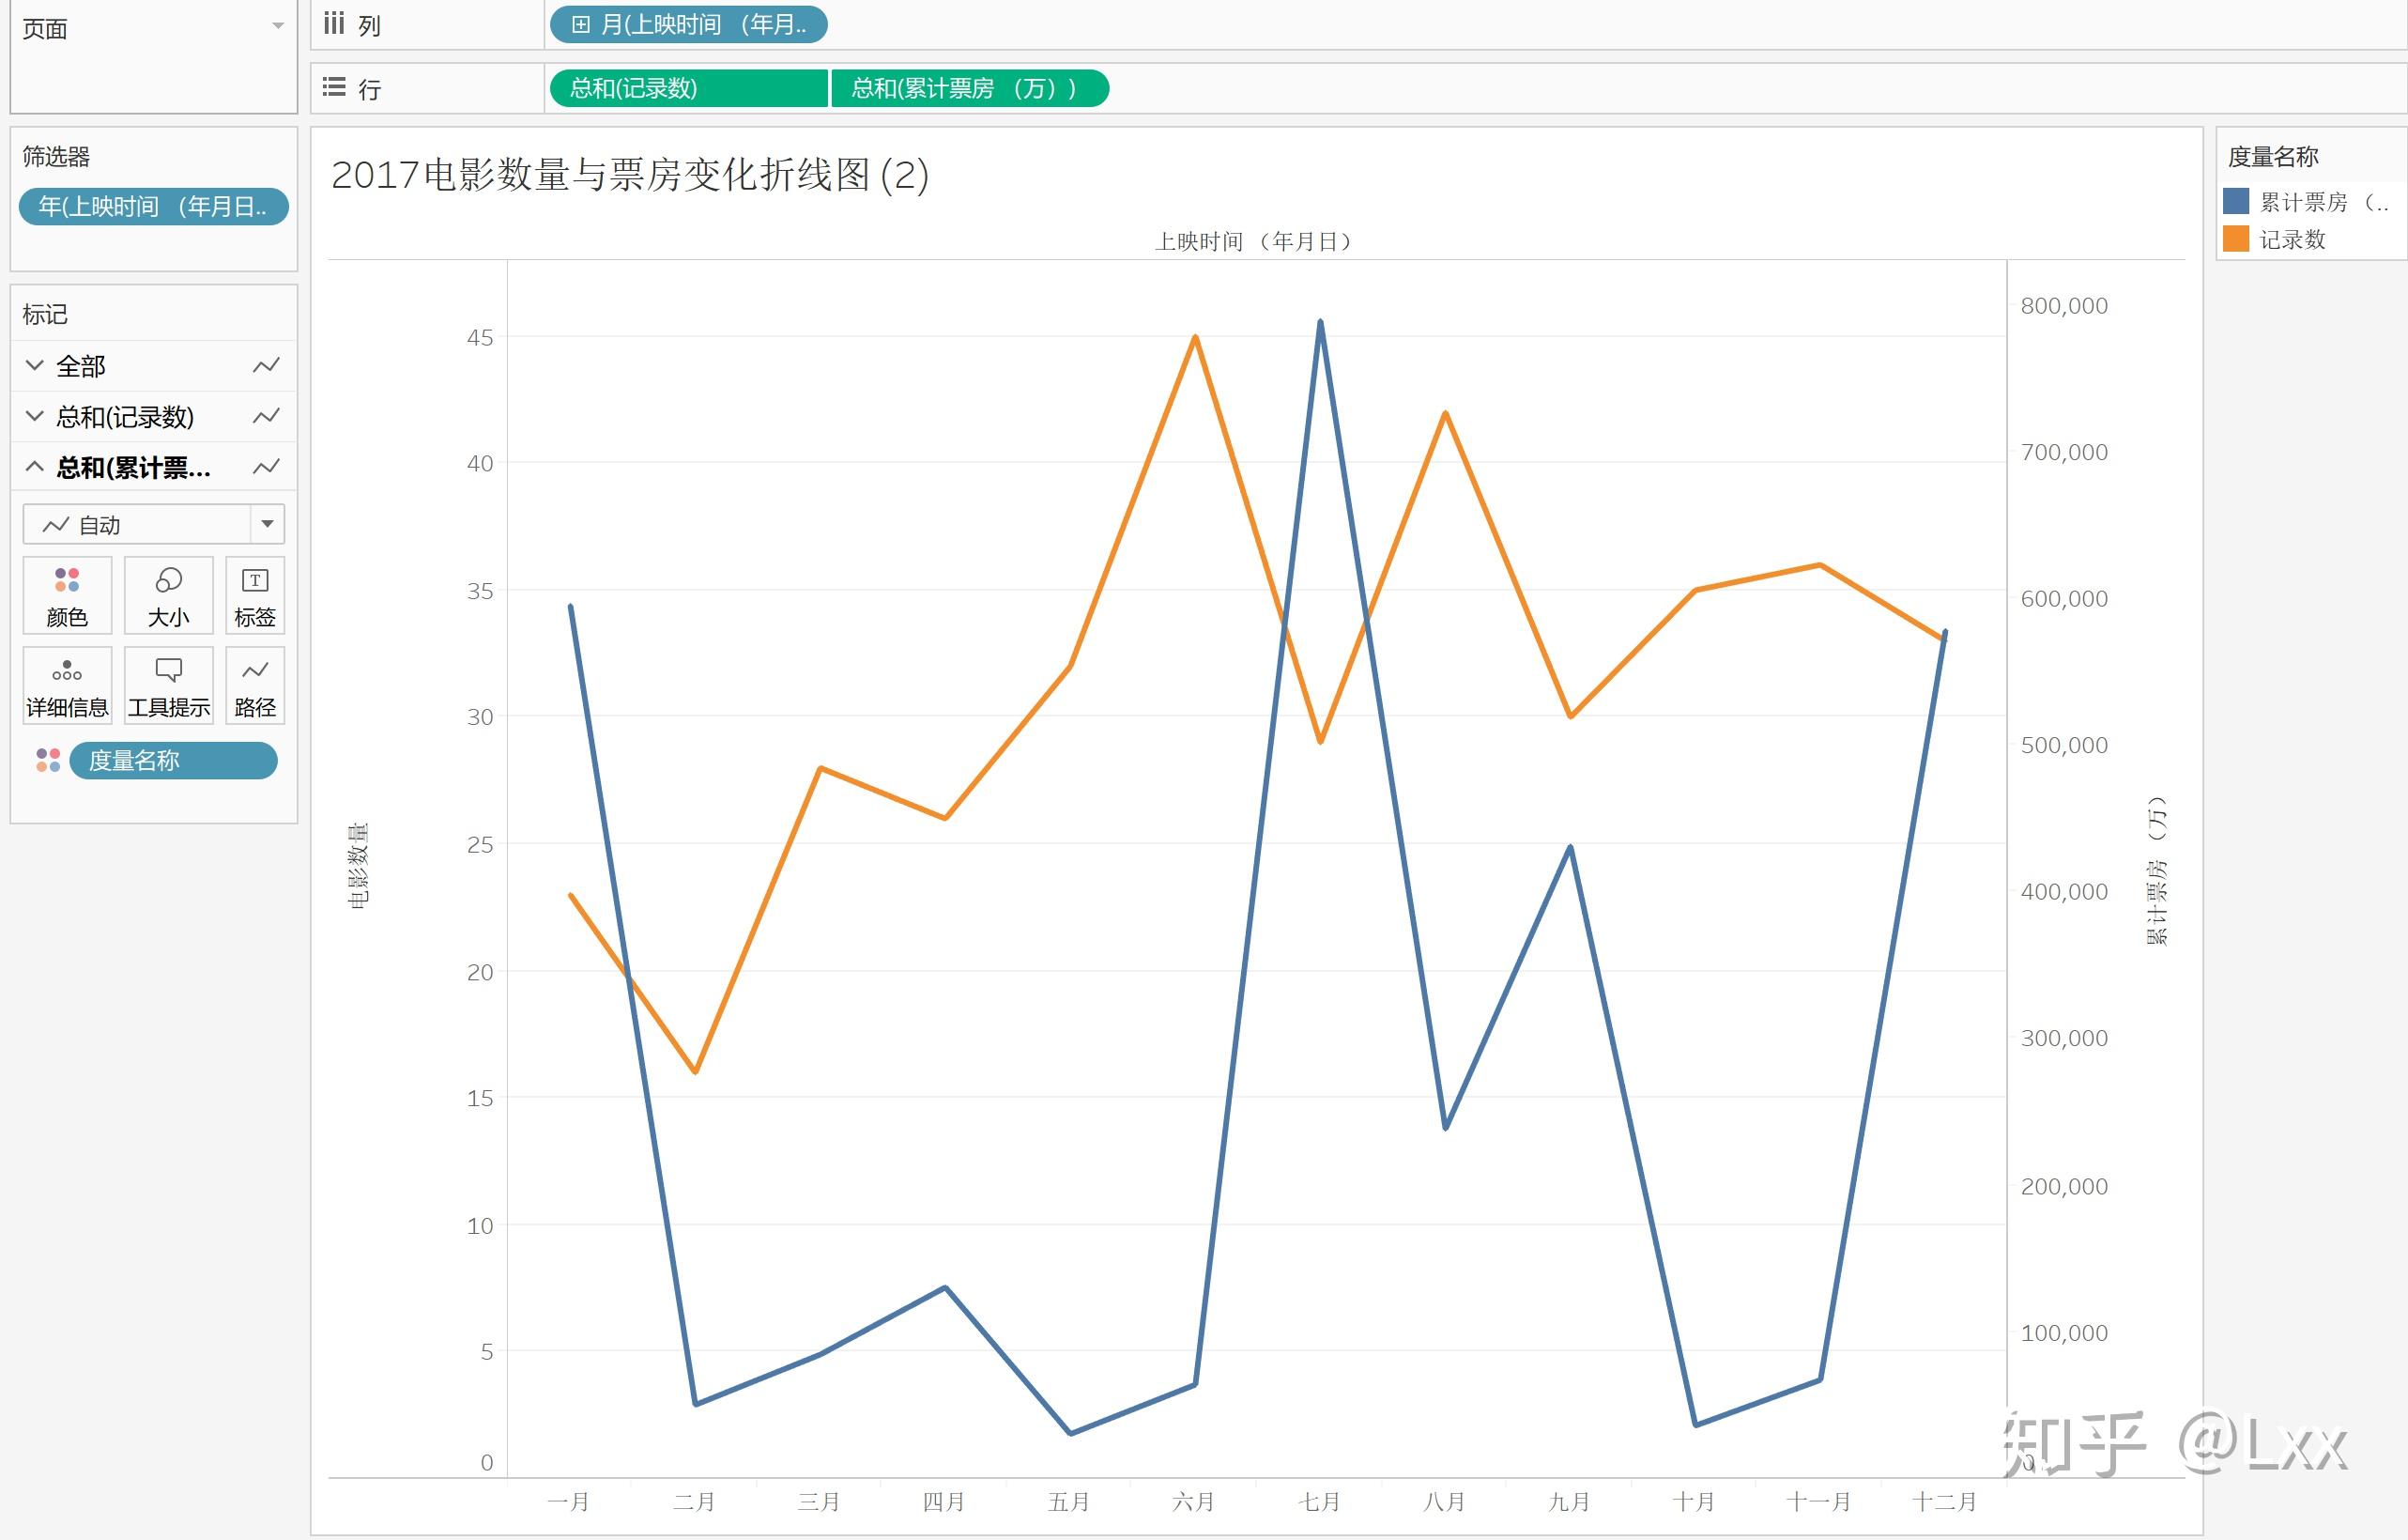Open the 工具提示 (Tooltip) marks card
The image size is (2408, 1540).
tap(168, 685)
